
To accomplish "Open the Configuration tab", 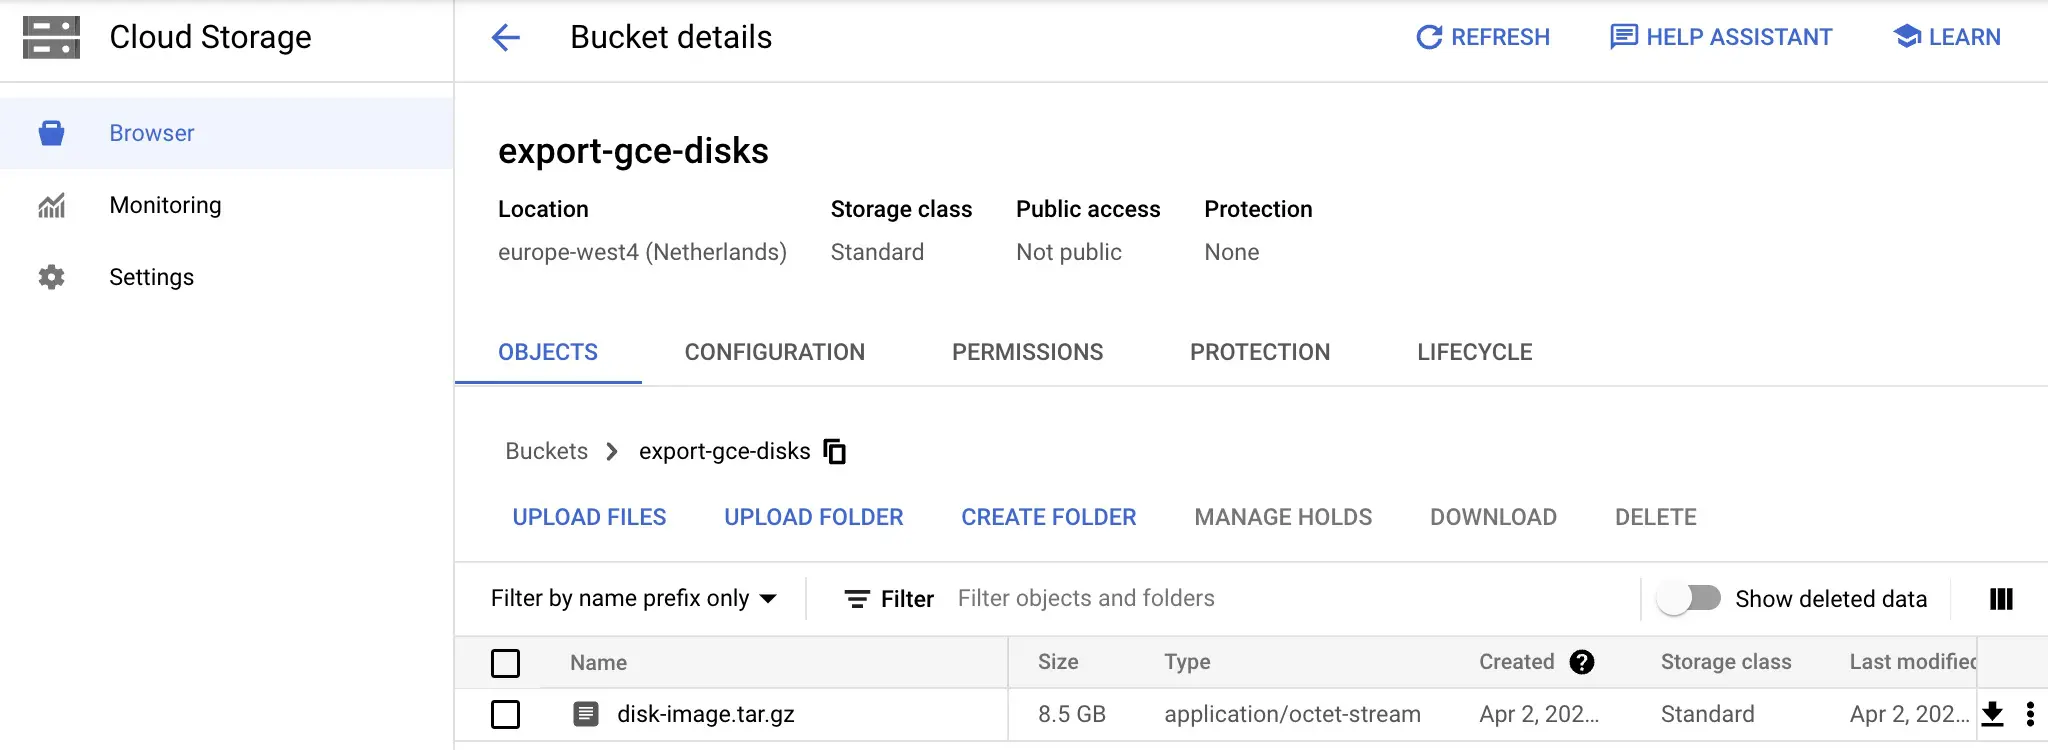I will point(775,352).
